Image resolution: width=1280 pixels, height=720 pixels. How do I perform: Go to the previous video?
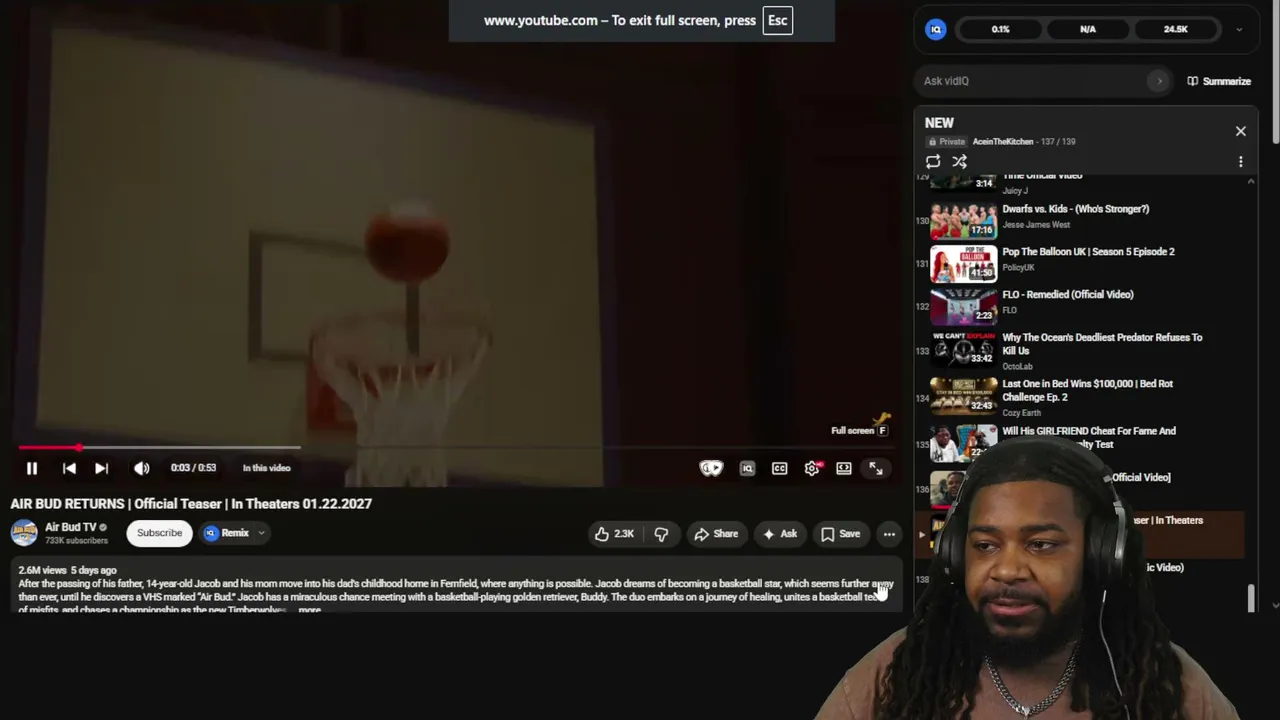click(x=69, y=468)
